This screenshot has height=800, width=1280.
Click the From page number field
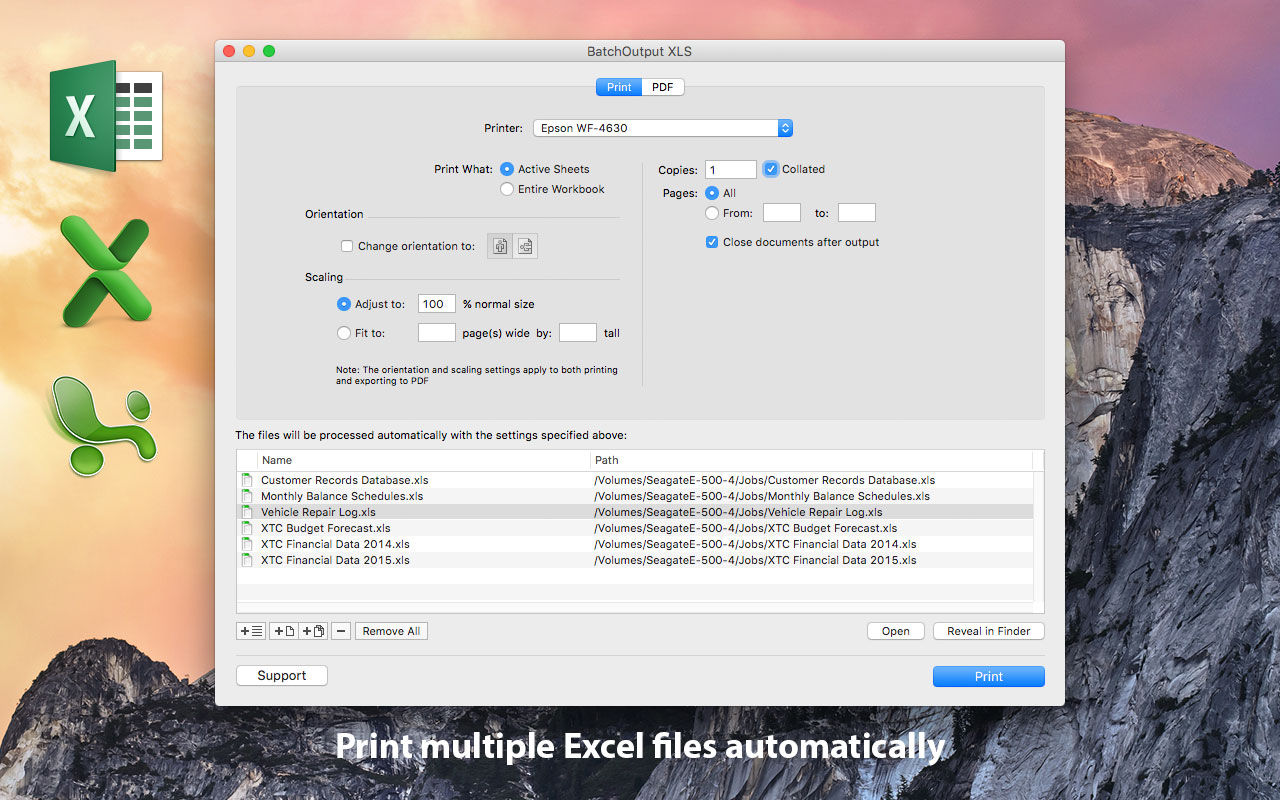coord(782,213)
